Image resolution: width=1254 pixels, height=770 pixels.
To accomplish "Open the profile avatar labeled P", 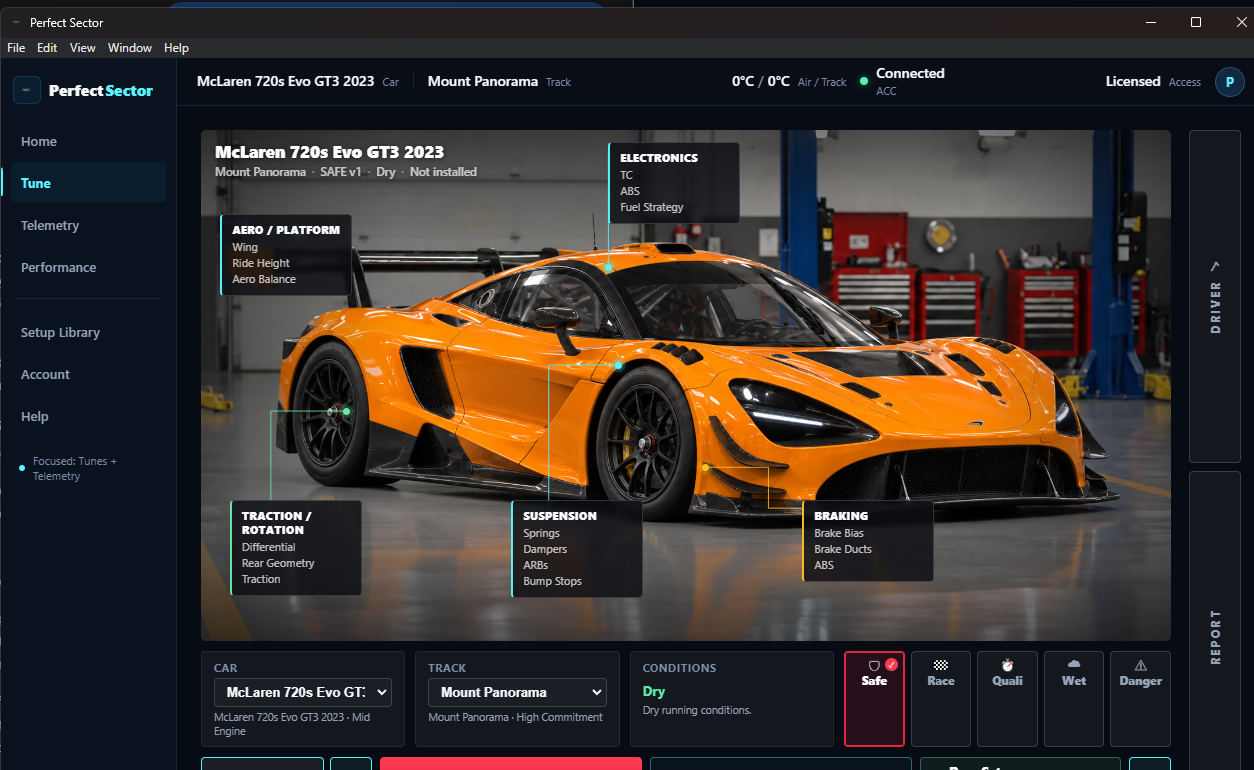I will pyautogui.click(x=1229, y=82).
